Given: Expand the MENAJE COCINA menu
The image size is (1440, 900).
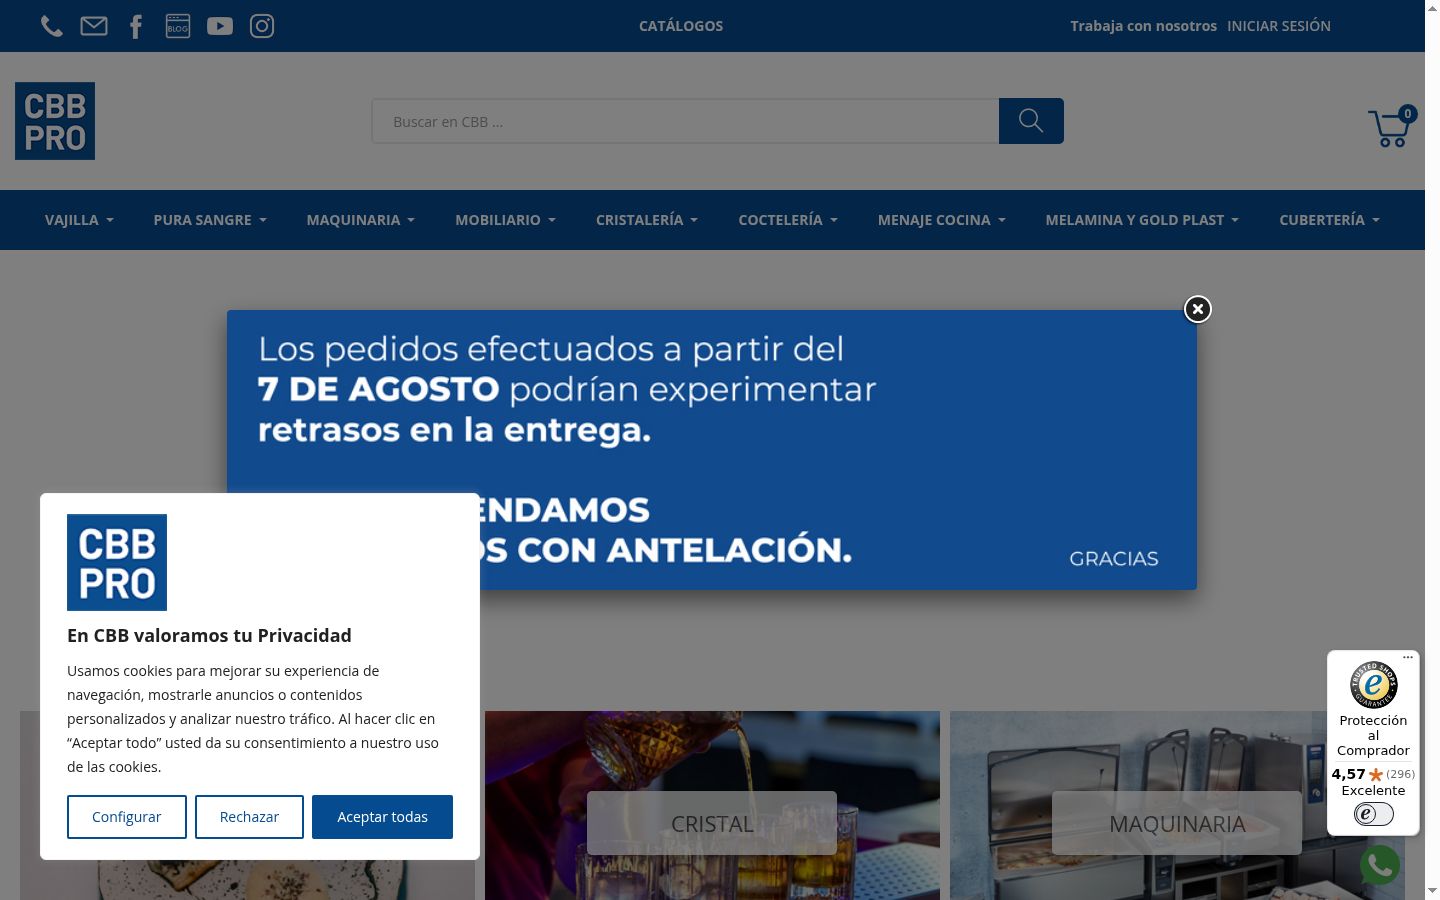Looking at the screenshot, I should (x=941, y=220).
